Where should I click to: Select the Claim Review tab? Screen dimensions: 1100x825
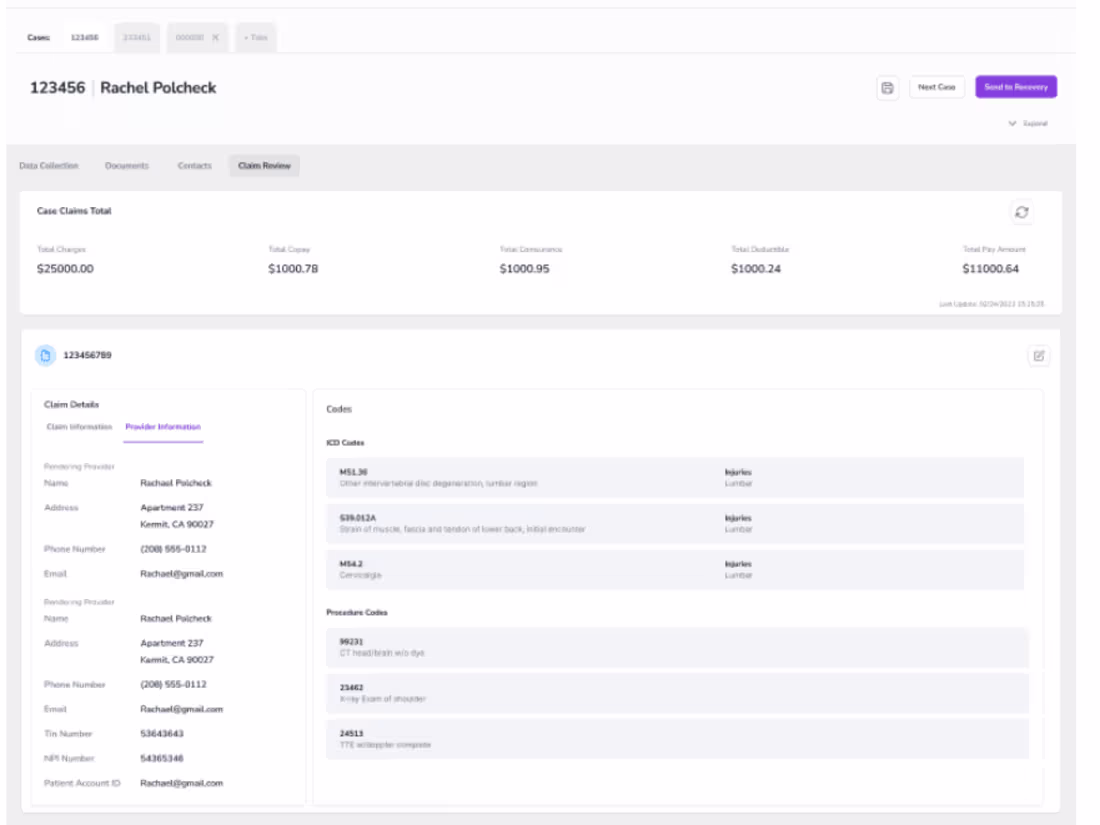[x=264, y=166]
